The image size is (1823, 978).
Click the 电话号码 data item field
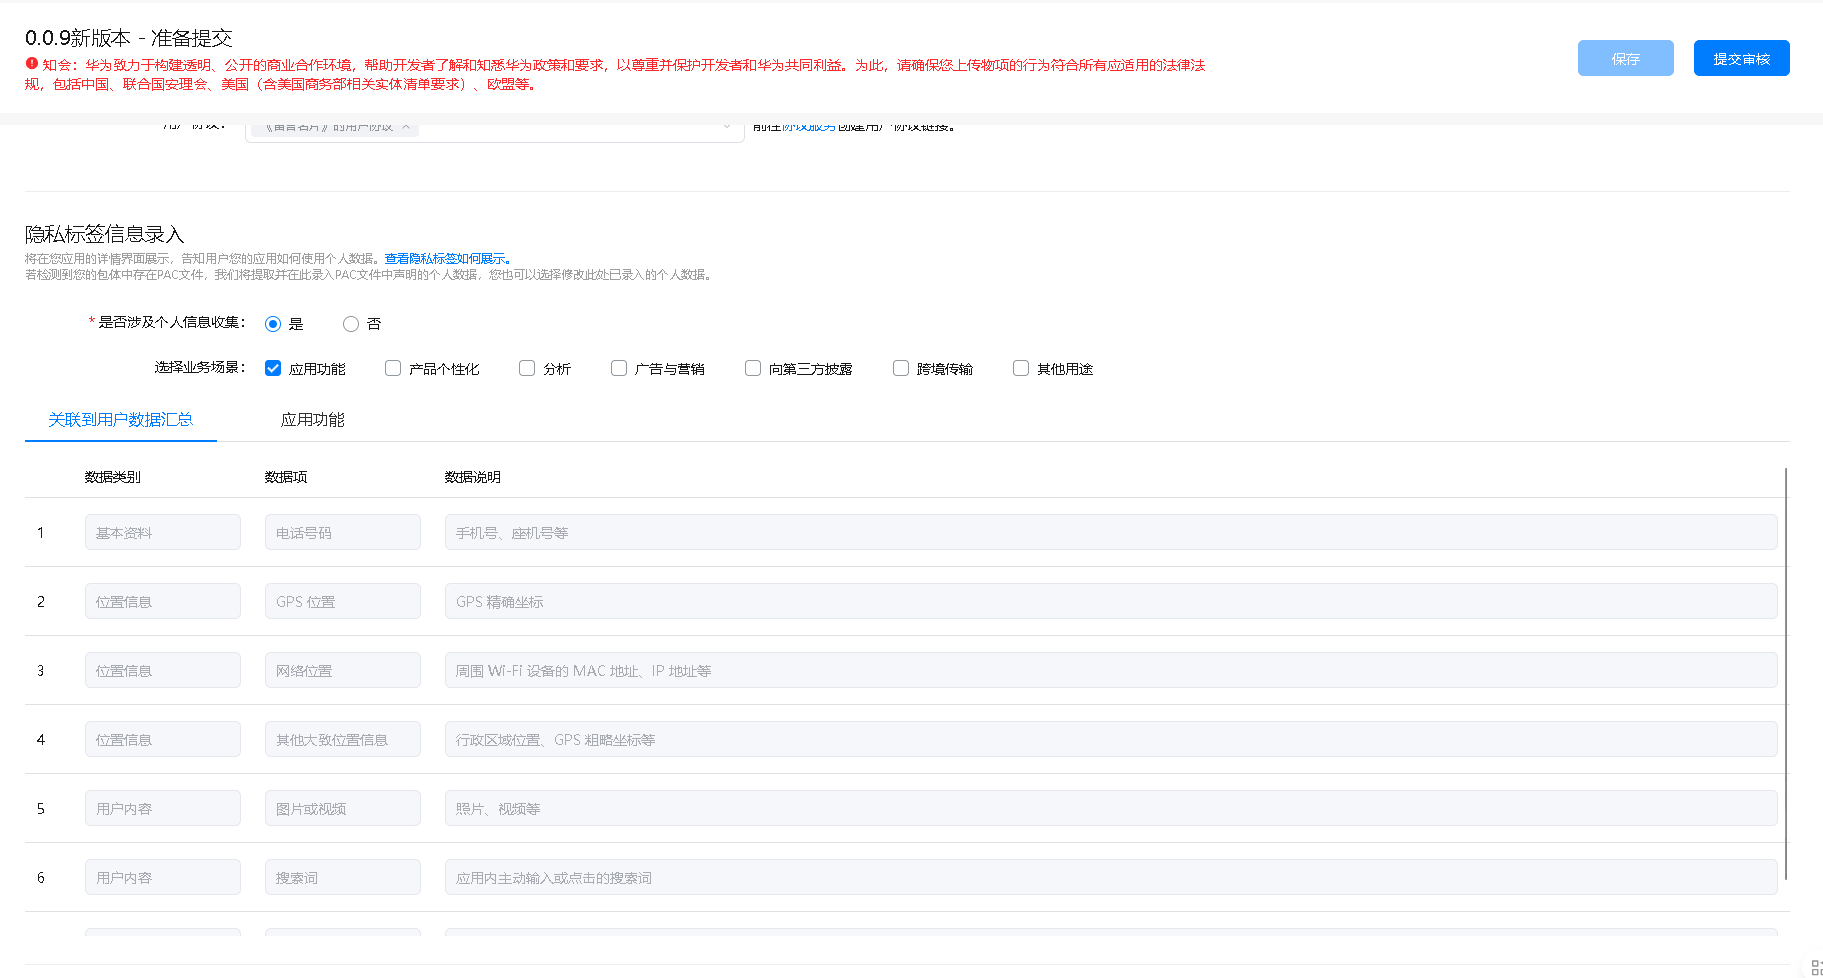tap(342, 533)
